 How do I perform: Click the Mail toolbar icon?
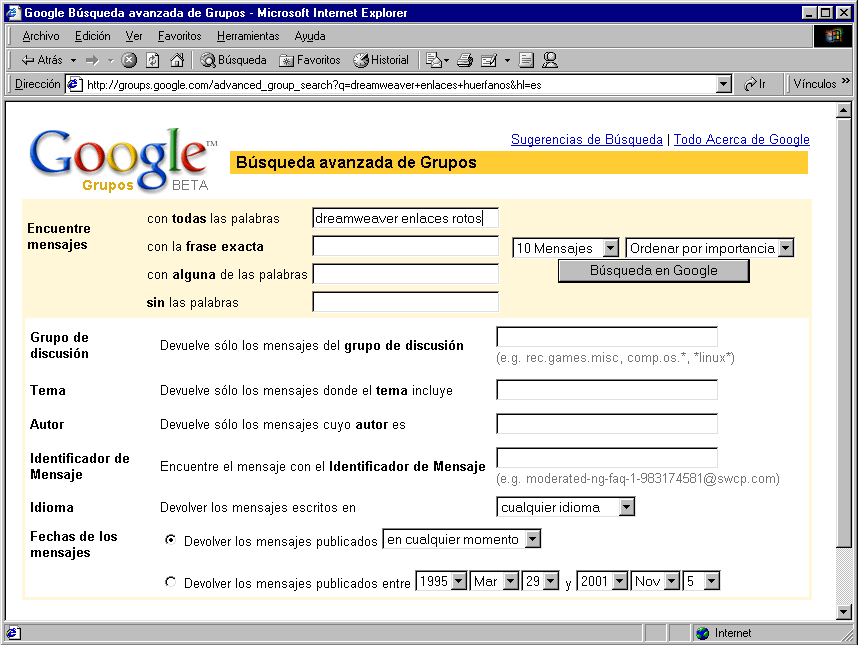coord(434,60)
